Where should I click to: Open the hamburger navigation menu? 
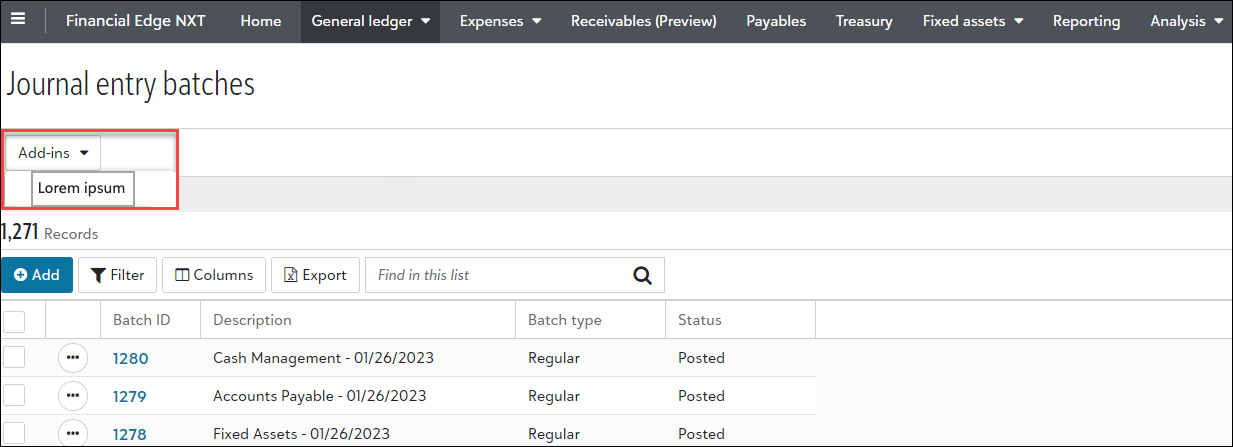pyautogui.click(x=19, y=21)
